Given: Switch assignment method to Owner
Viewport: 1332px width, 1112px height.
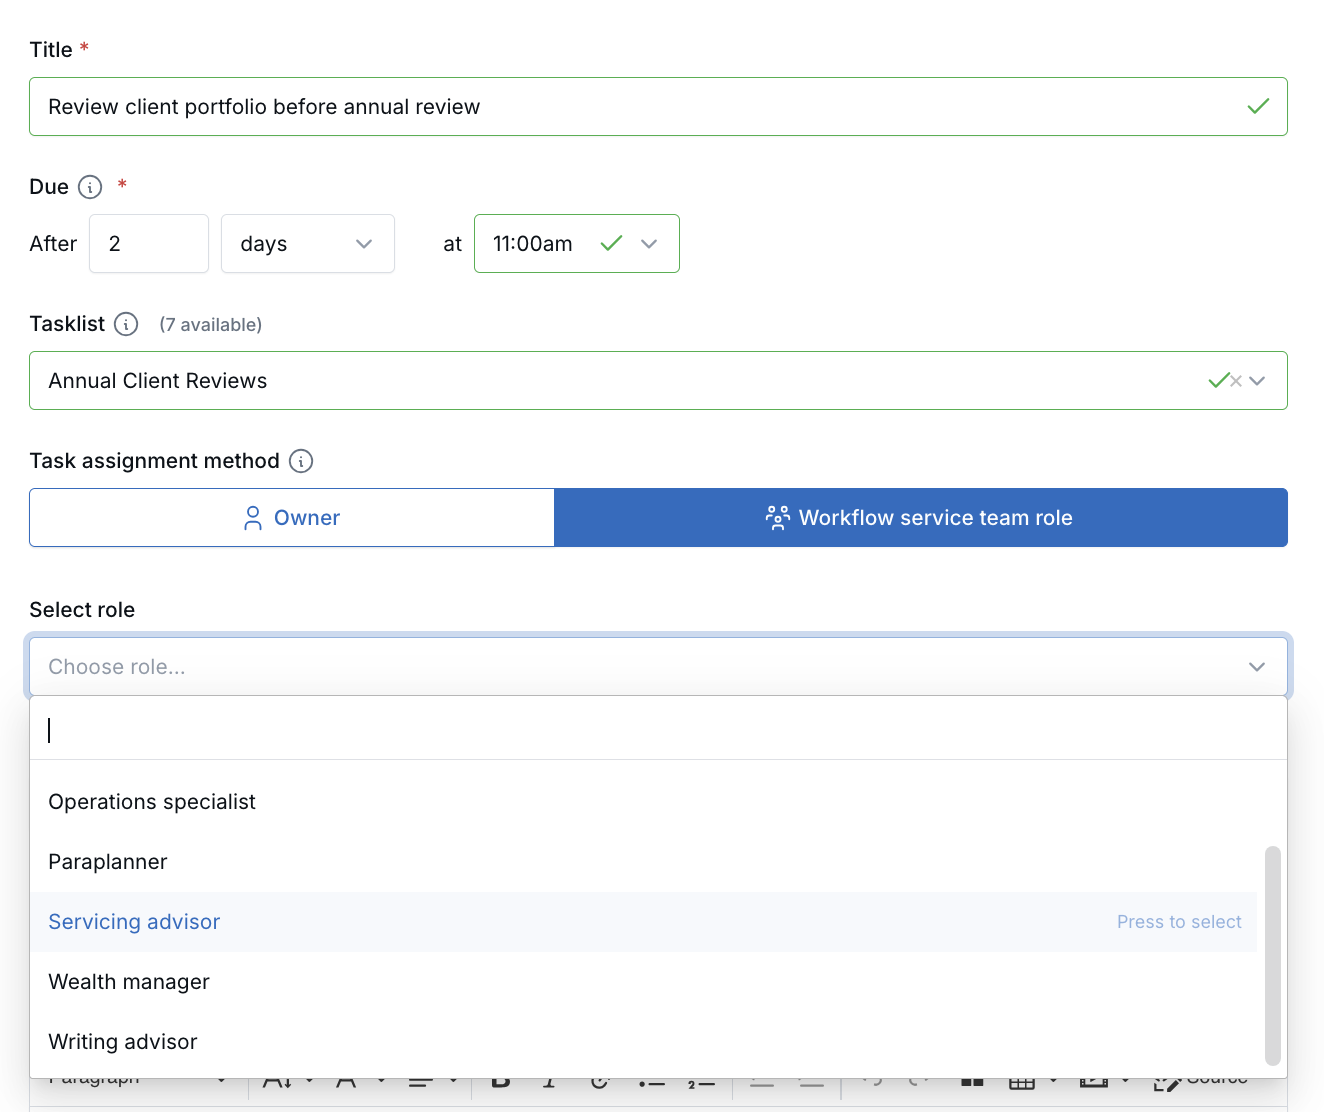Looking at the screenshot, I should click(x=291, y=517).
